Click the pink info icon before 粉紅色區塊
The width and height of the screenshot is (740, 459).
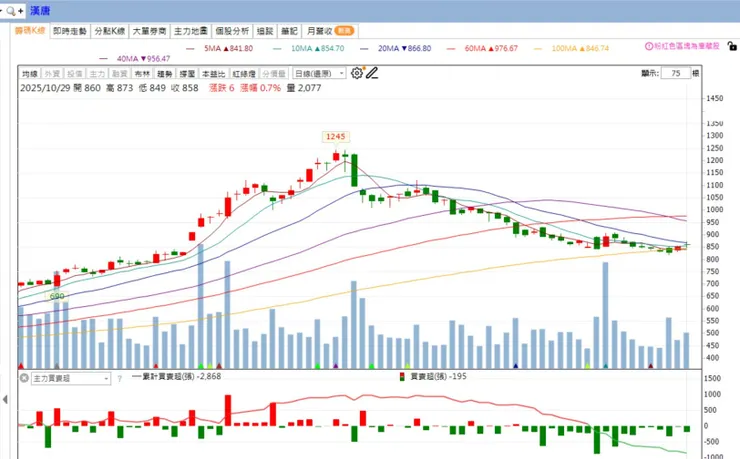[x=649, y=46]
